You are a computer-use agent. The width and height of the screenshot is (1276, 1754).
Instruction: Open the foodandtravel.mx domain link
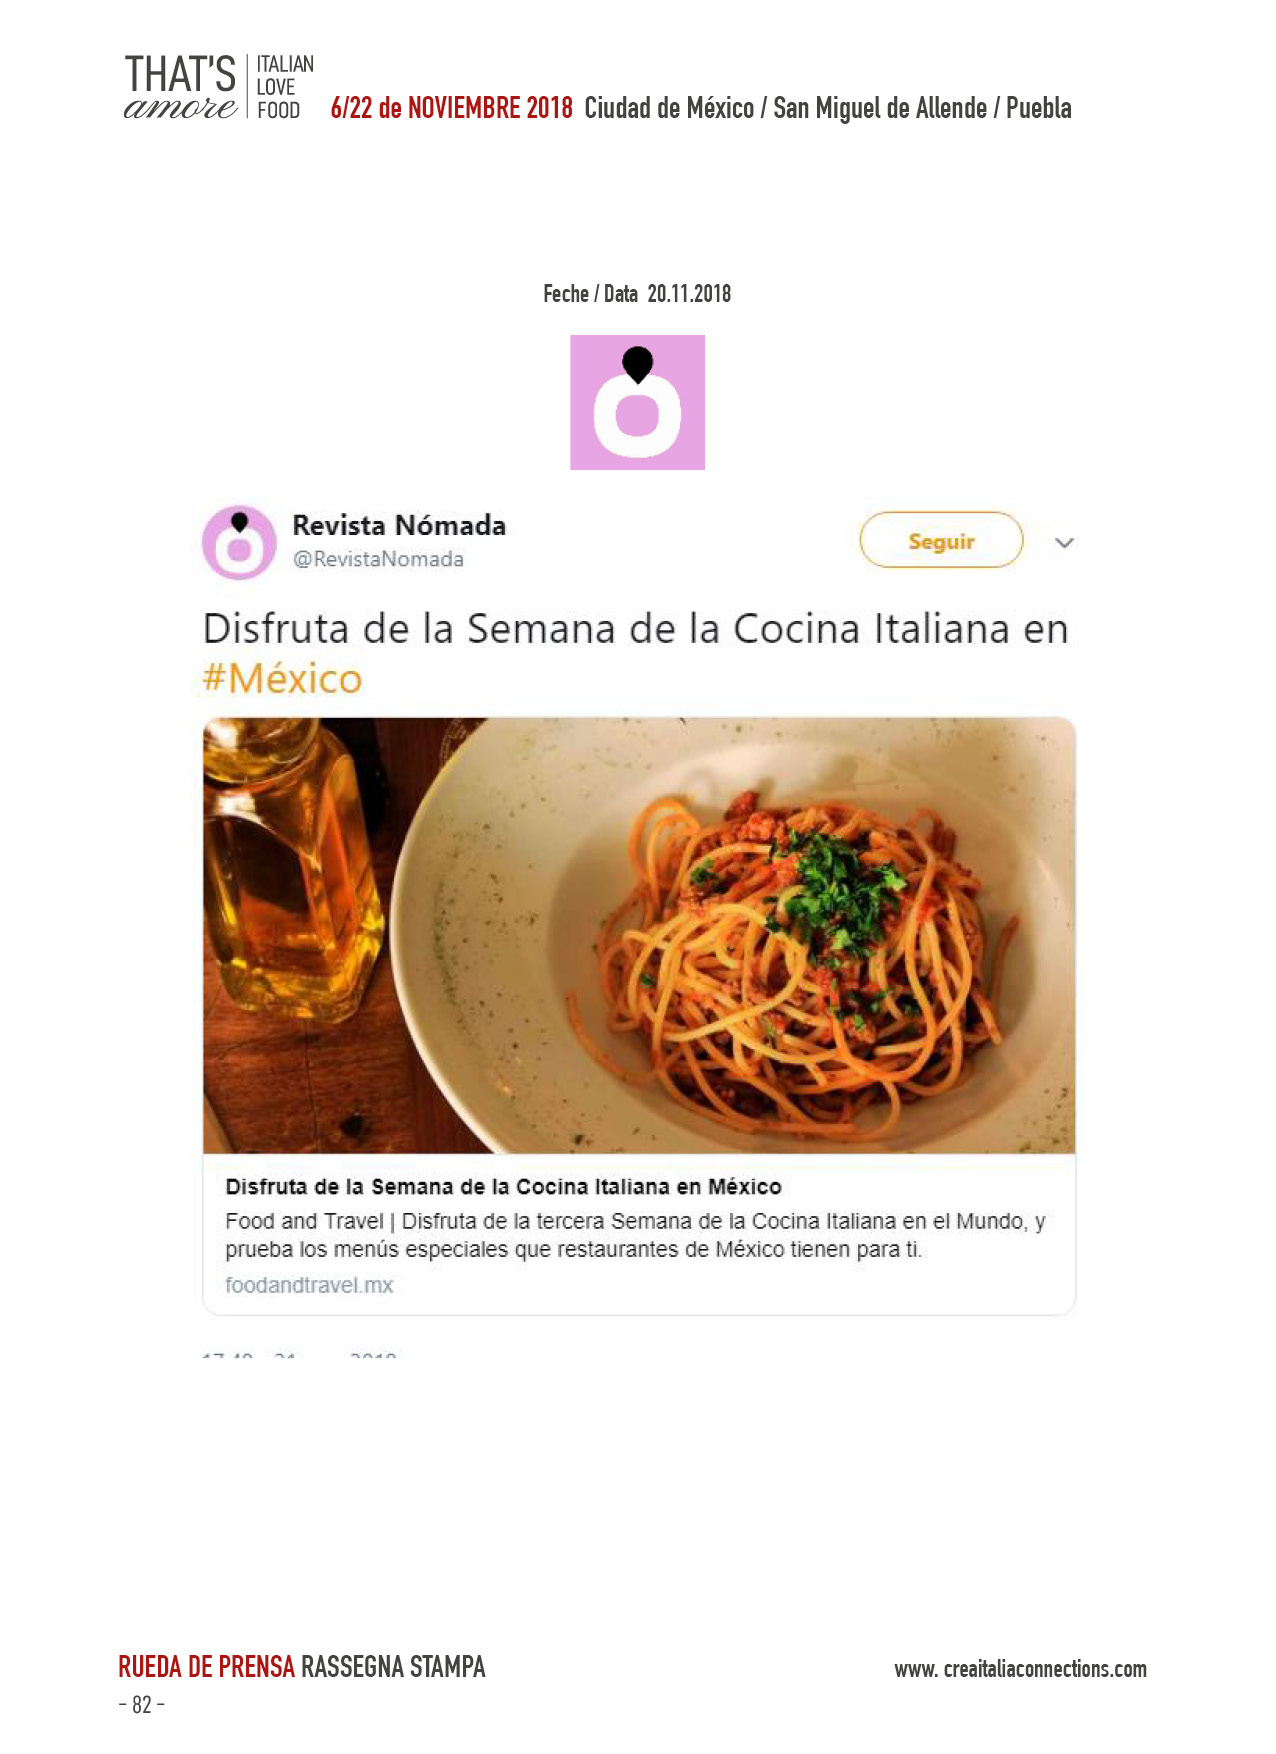(309, 1285)
